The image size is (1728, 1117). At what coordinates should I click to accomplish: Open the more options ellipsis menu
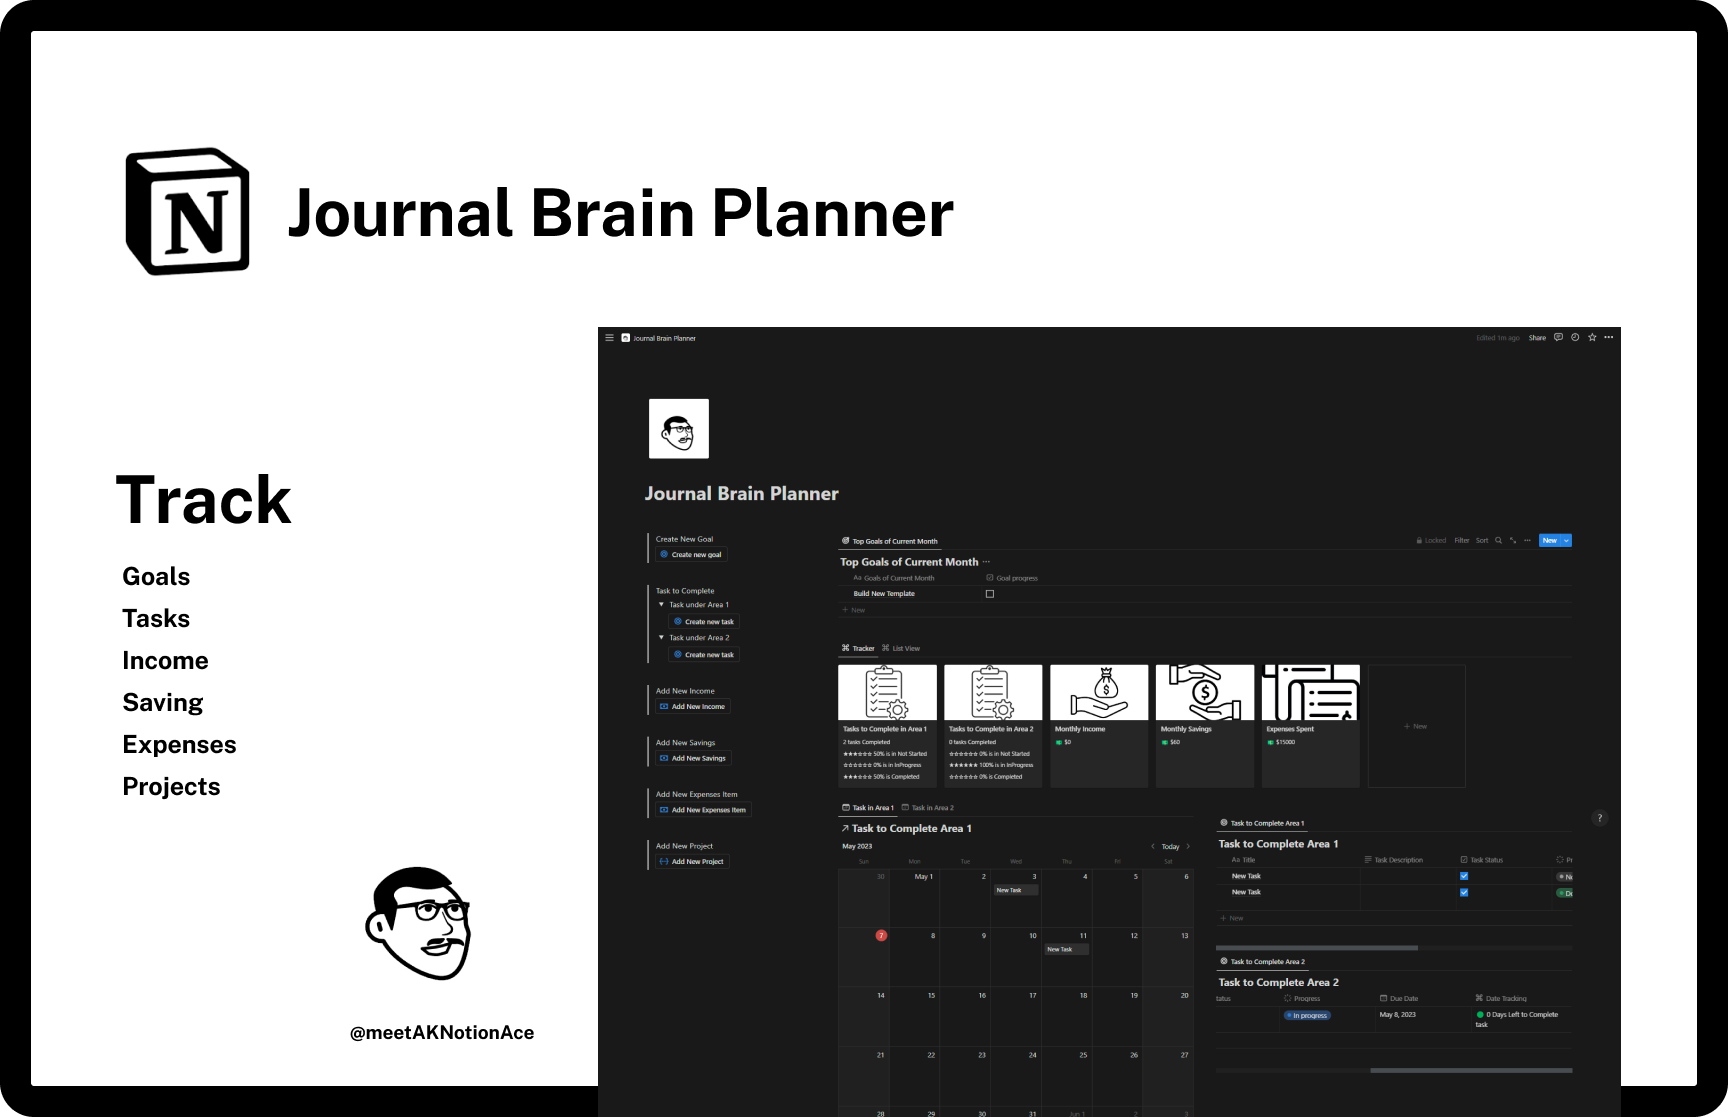pos(1609,337)
